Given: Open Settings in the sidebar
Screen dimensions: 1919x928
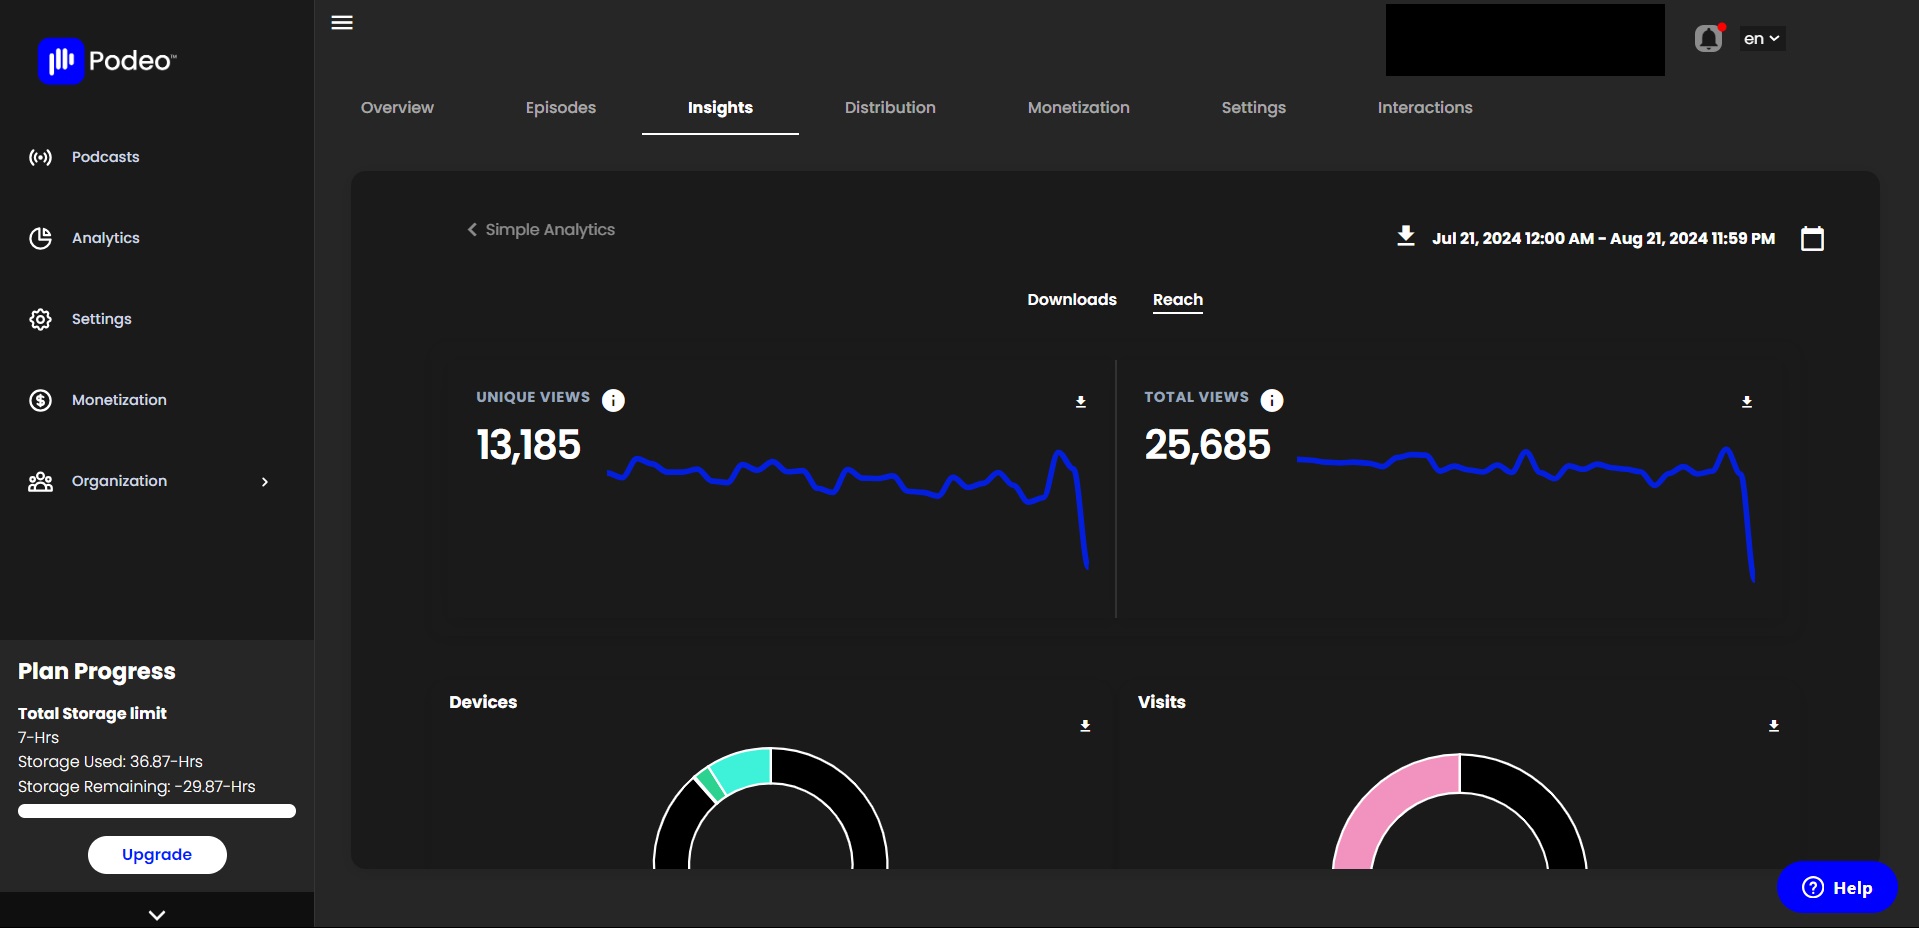Looking at the screenshot, I should click(x=101, y=319).
